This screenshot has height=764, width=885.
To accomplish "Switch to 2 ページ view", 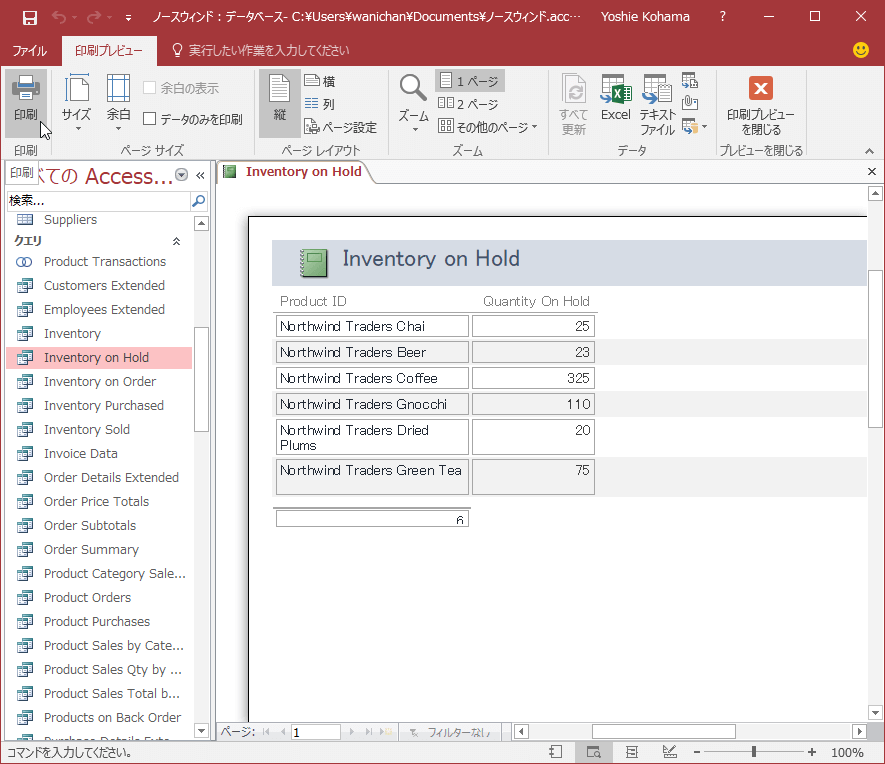I will [468, 104].
